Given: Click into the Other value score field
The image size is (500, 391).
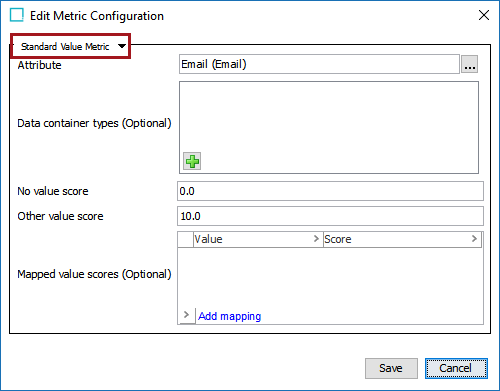Looking at the screenshot, I should [x=330, y=216].
